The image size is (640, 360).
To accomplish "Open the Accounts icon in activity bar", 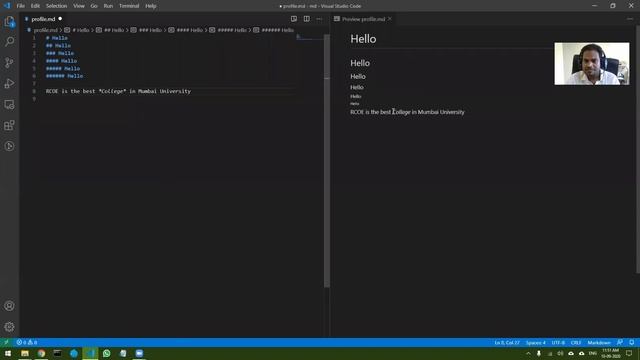I will 9,306.
